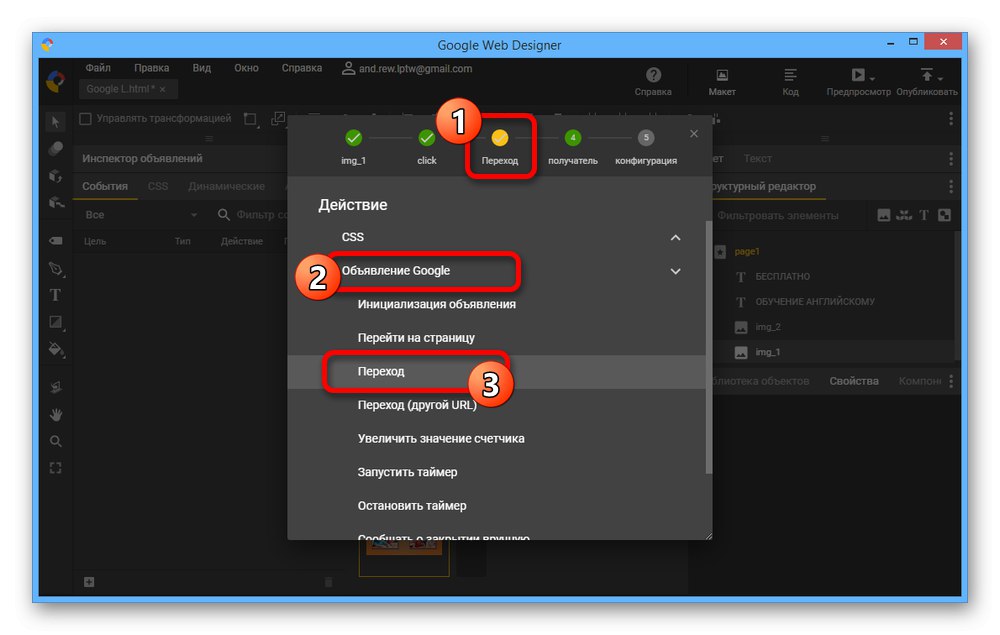
Task: Switch to Код code view
Action: tap(790, 82)
